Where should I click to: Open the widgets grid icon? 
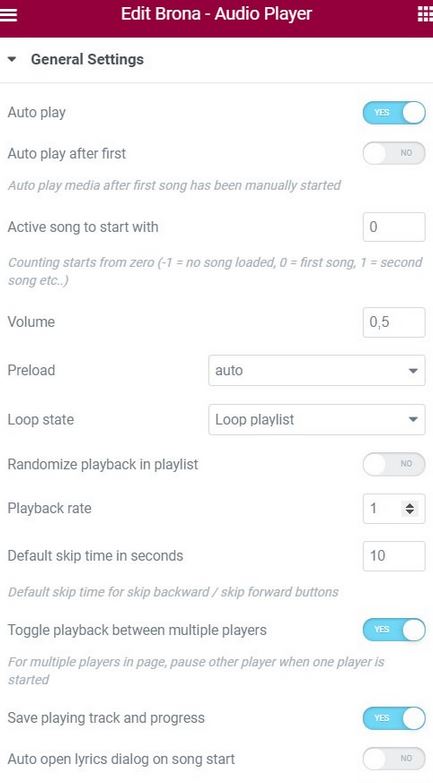click(x=425, y=15)
